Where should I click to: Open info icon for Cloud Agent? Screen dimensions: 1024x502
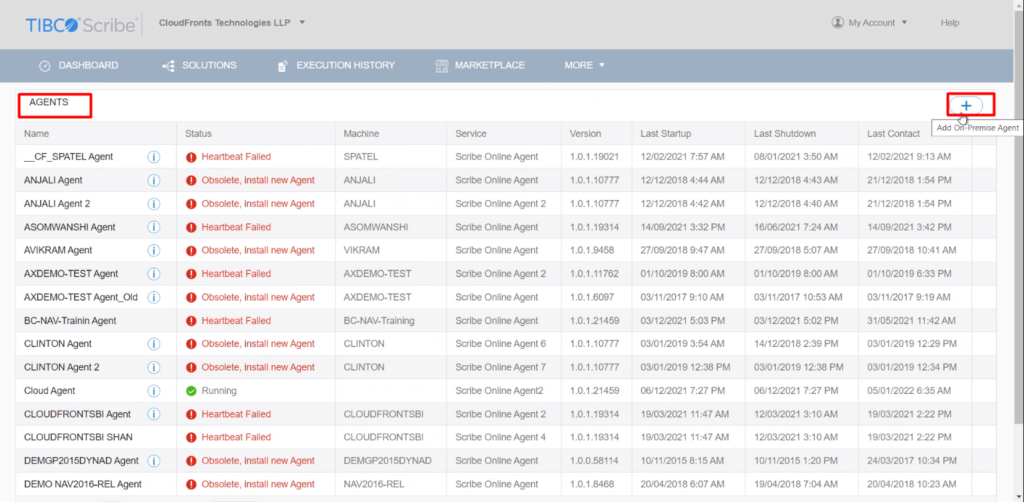click(153, 391)
